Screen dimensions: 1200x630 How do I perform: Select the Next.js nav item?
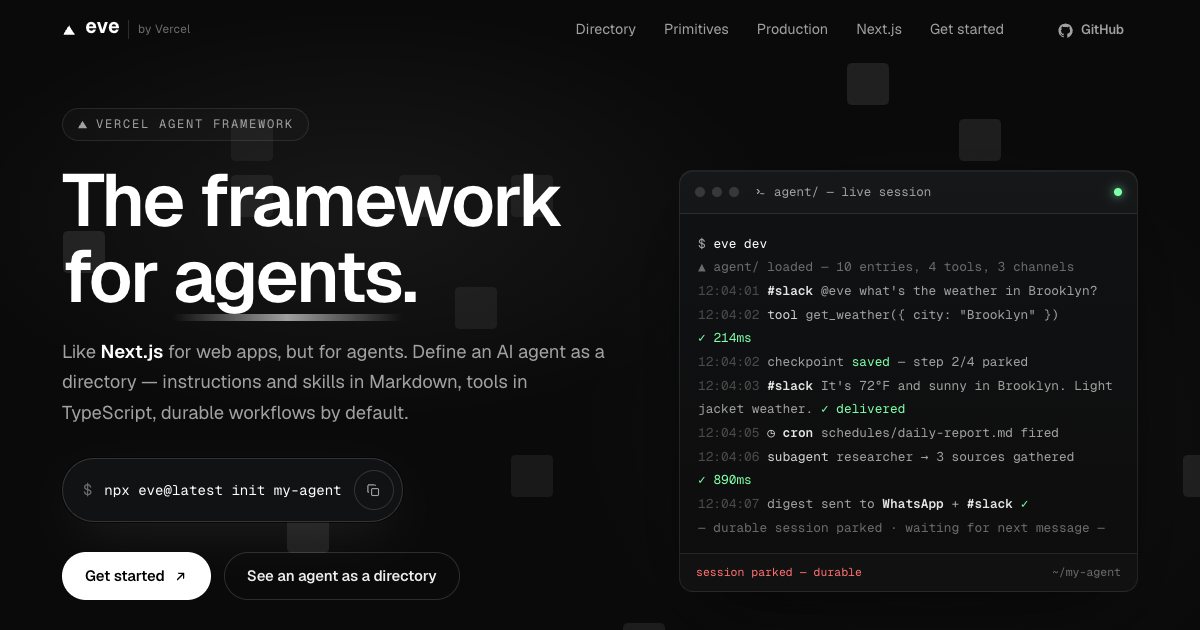pos(879,29)
